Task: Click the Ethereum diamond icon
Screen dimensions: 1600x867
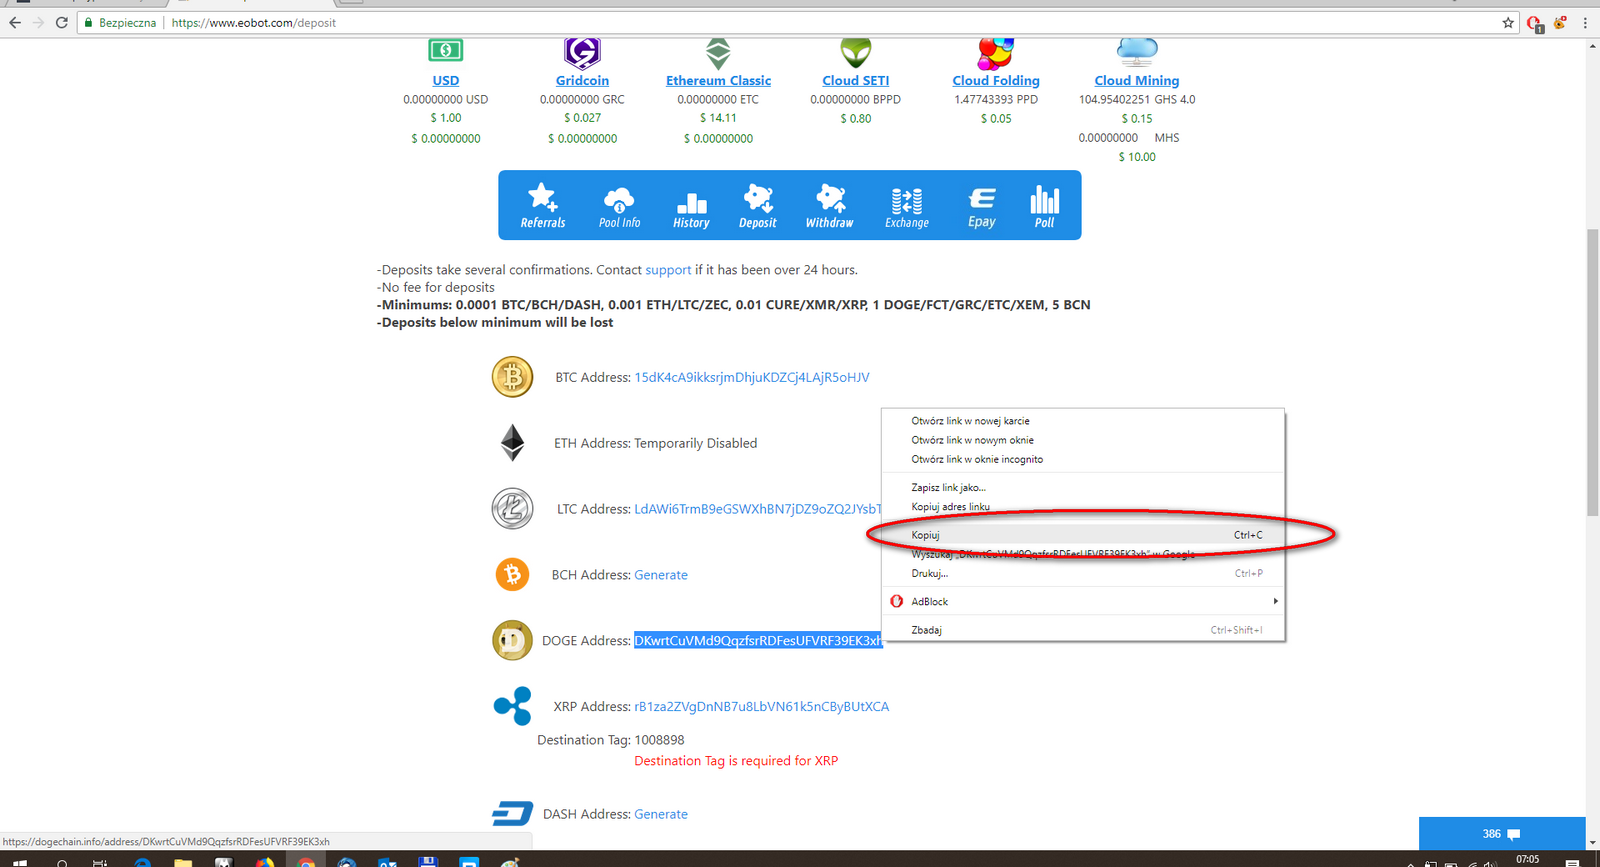Action: [x=513, y=443]
